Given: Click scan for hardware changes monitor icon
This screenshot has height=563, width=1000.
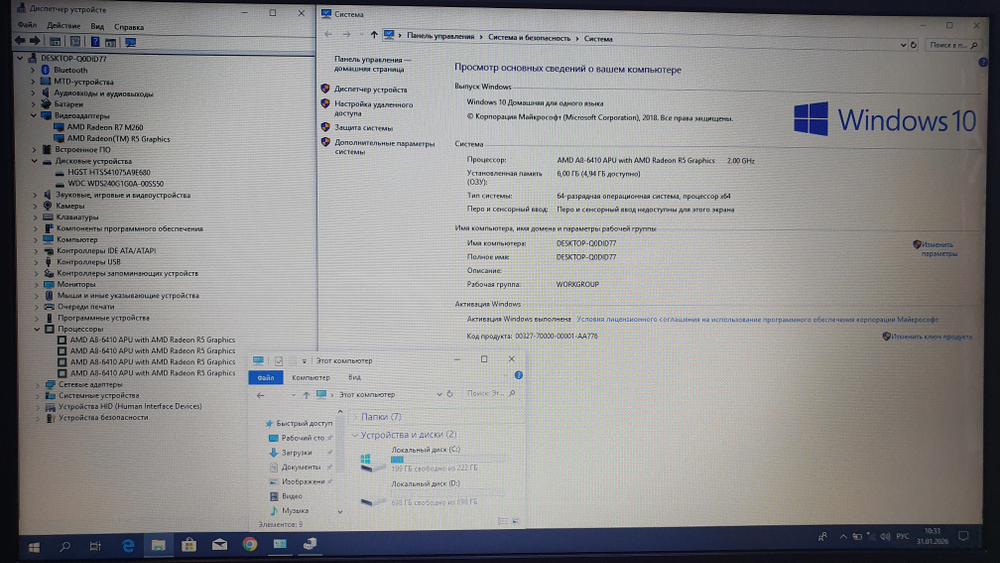Looking at the screenshot, I should (x=131, y=42).
